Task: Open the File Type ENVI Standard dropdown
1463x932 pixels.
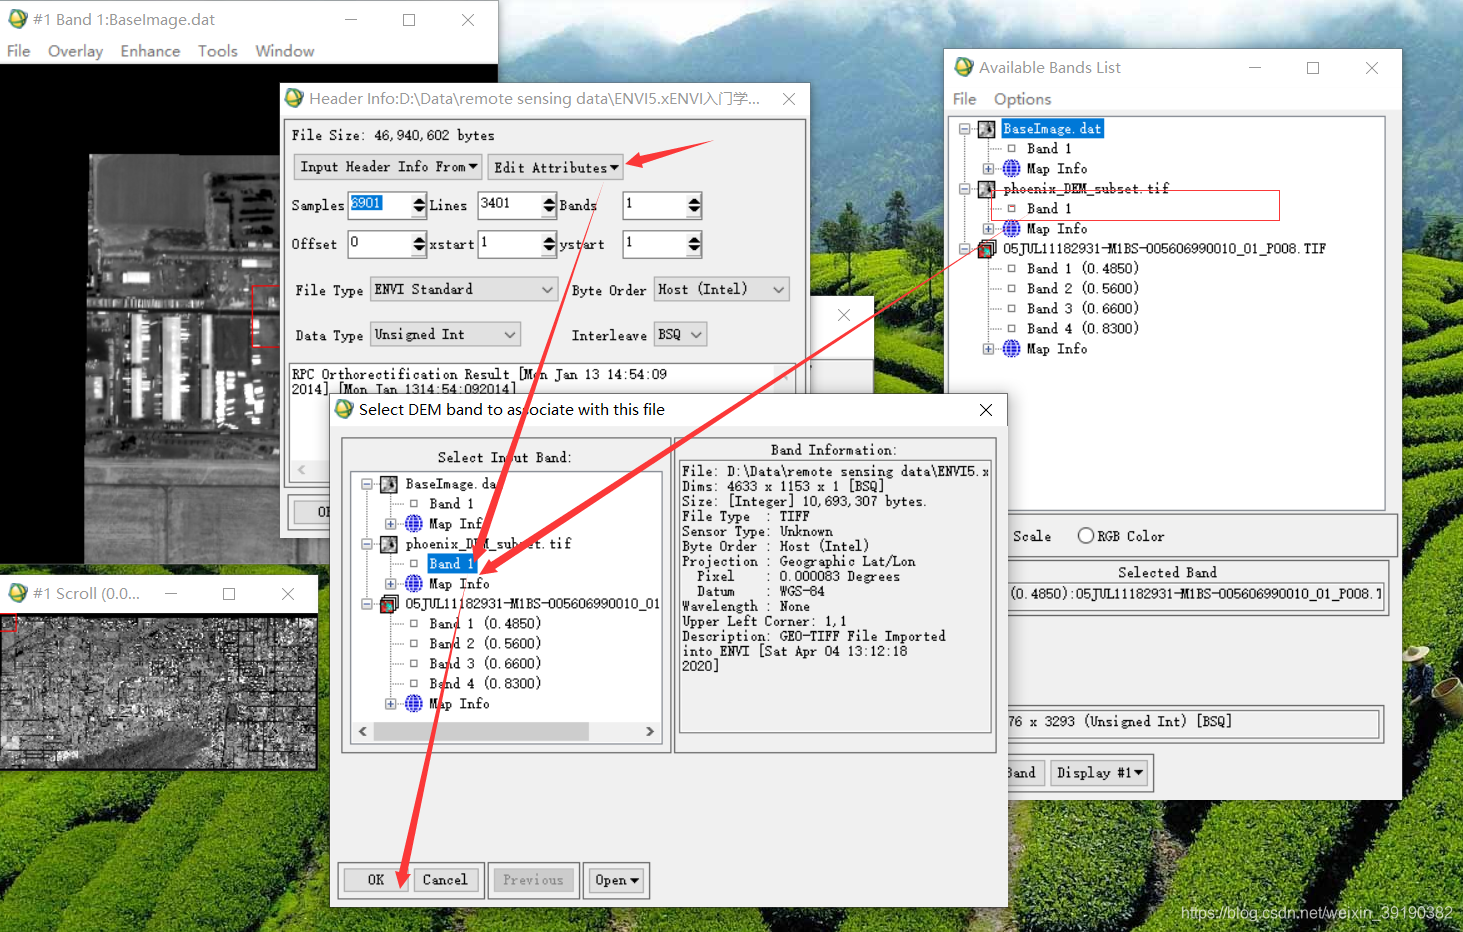Action: click(x=464, y=289)
